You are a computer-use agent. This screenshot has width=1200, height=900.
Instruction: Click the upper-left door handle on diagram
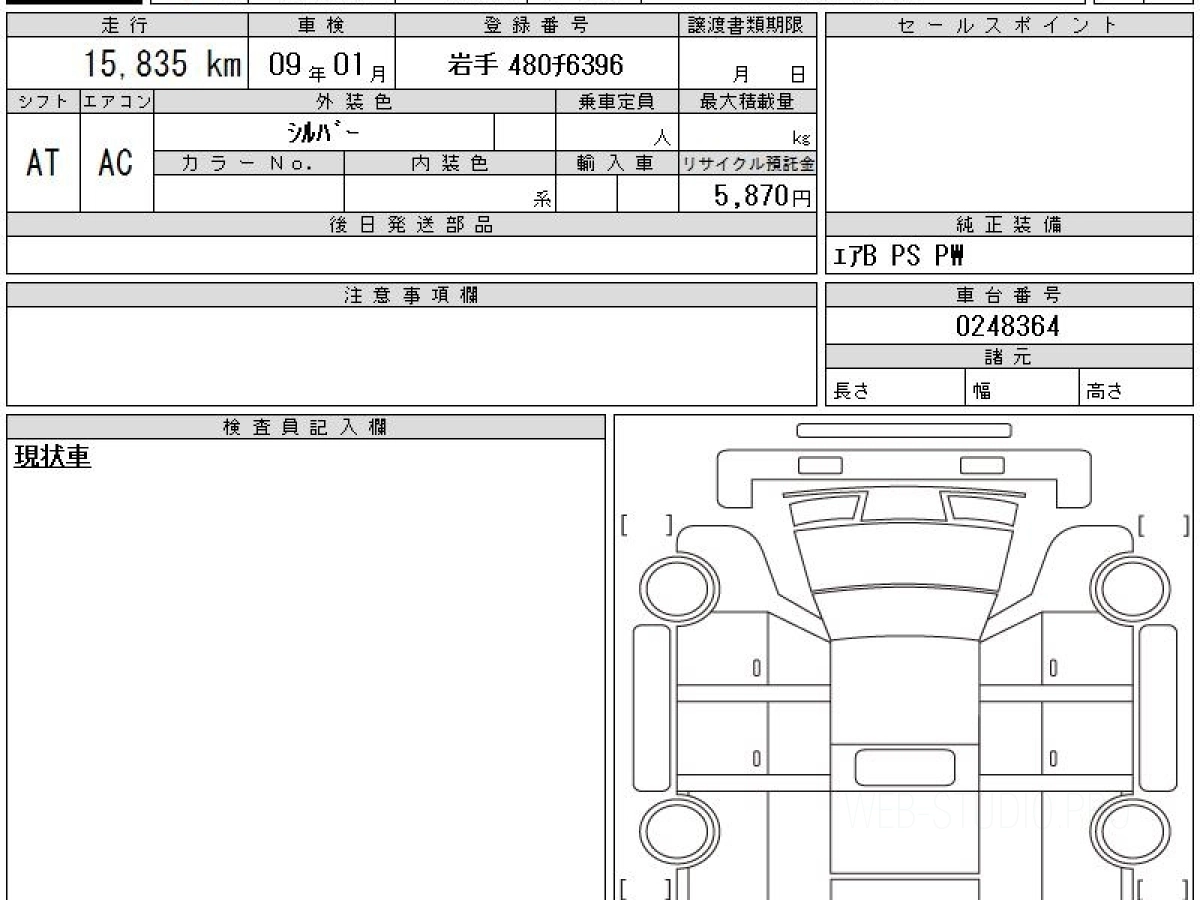coord(756,667)
